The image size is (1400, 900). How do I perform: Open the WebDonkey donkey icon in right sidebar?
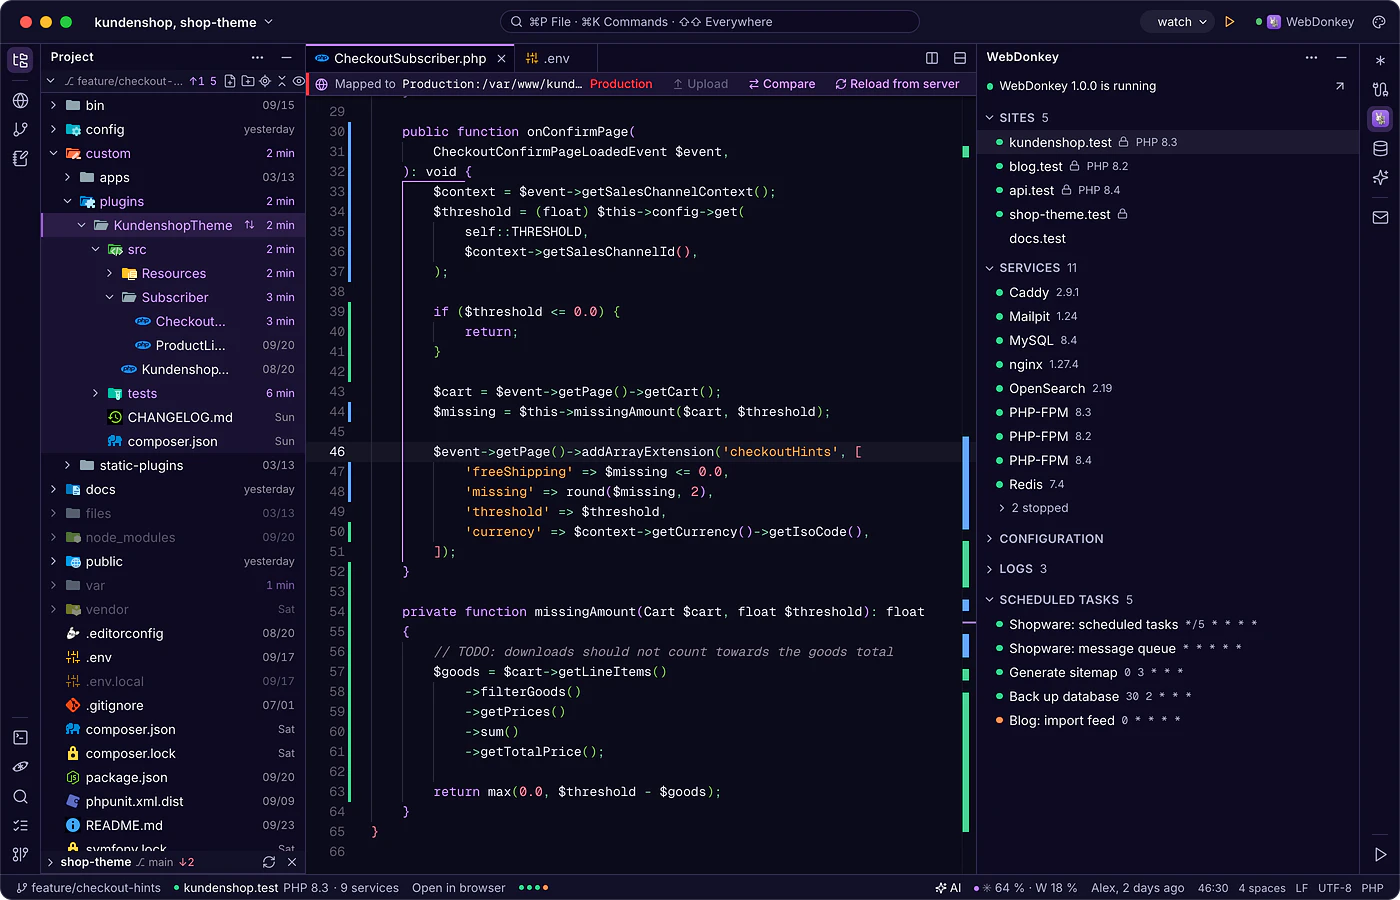click(x=1380, y=119)
